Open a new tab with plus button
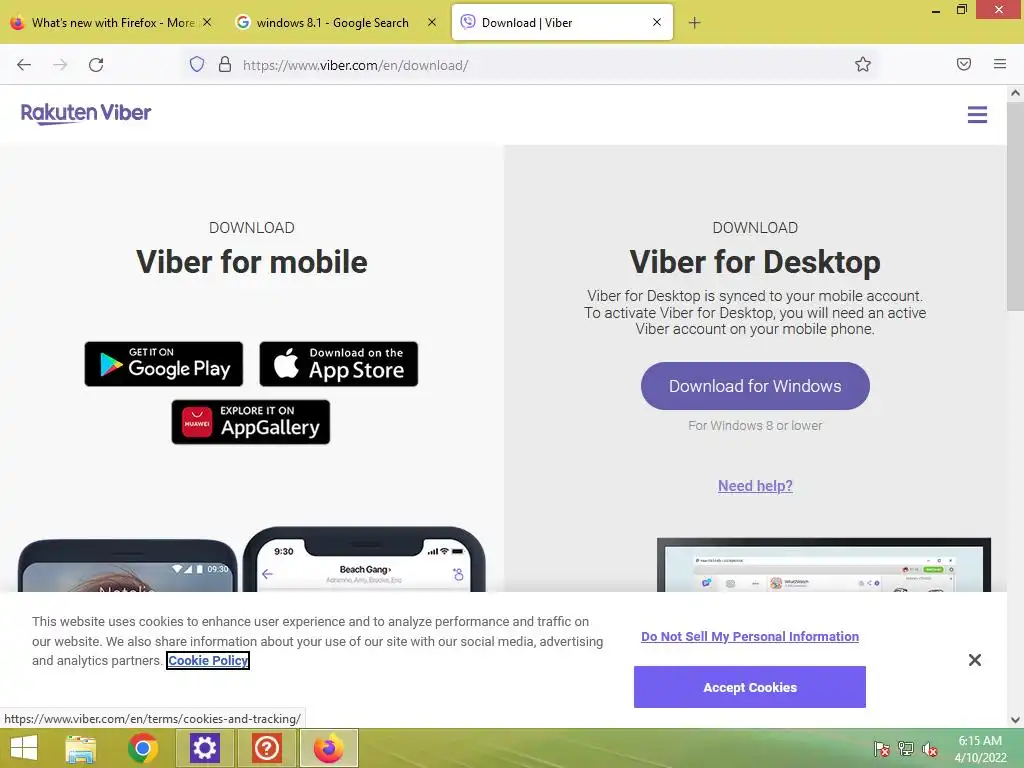The image size is (1024, 768). click(694, 23)
